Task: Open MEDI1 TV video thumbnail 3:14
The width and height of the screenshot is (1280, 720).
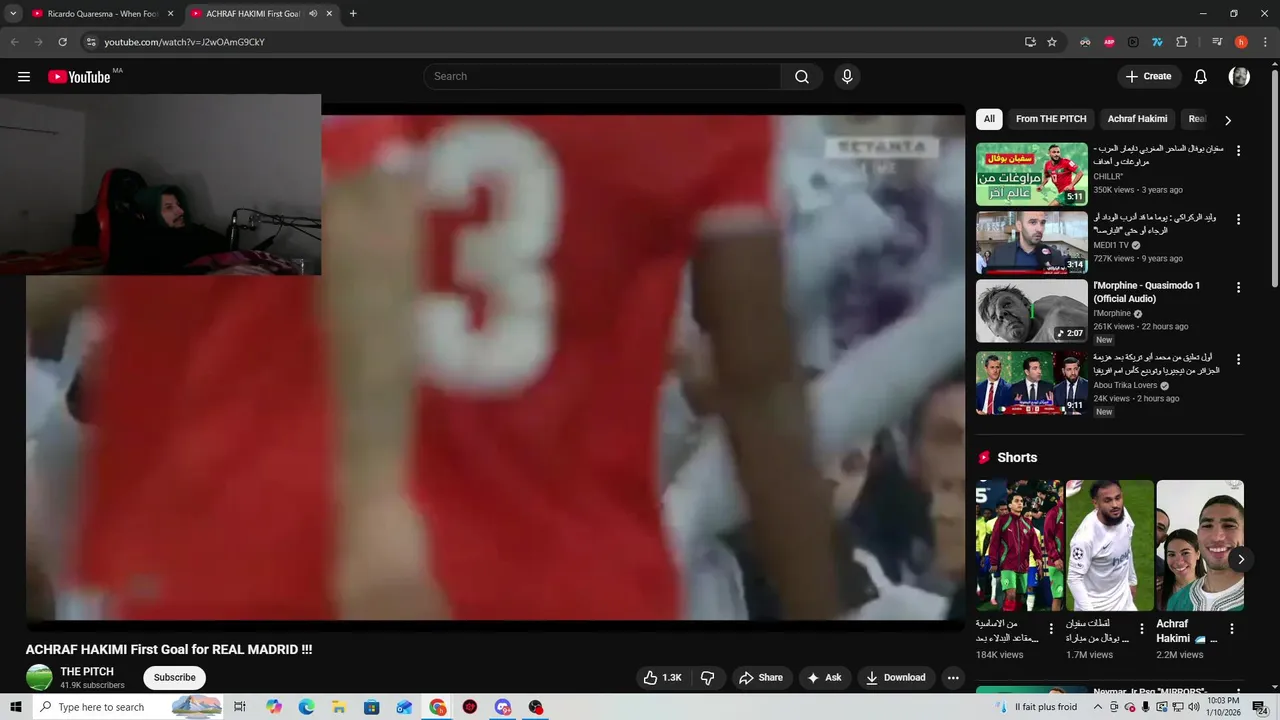Action: tap(1032, 242)
